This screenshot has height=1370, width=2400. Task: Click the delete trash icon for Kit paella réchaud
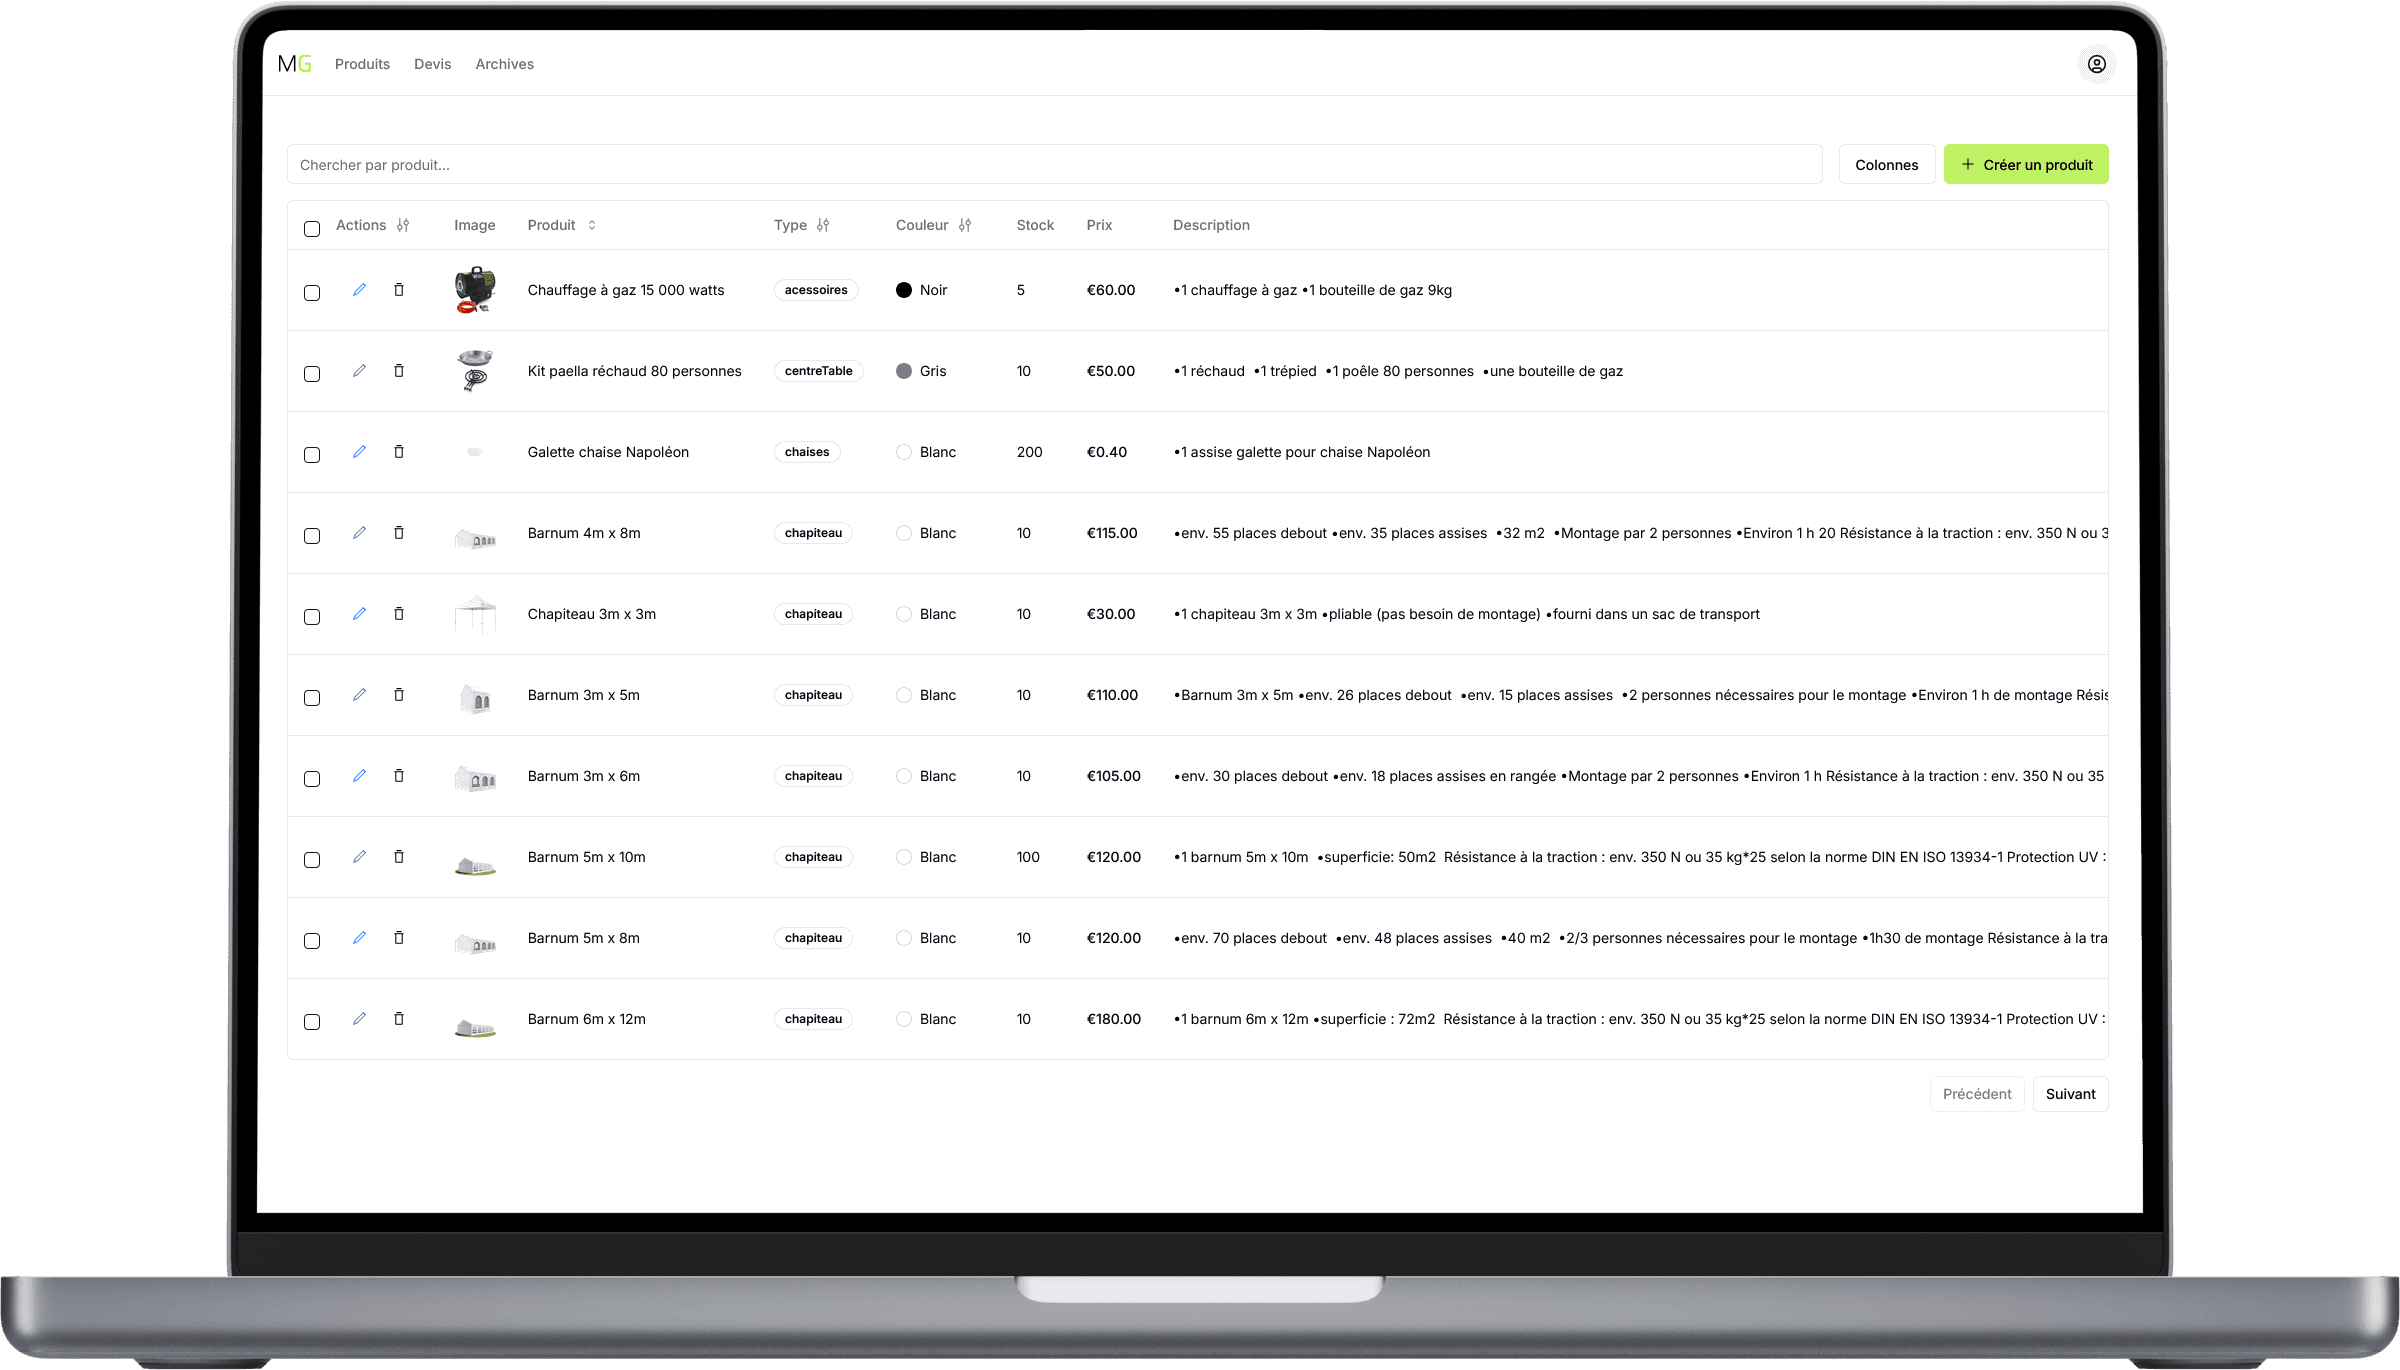coord(399,369)
